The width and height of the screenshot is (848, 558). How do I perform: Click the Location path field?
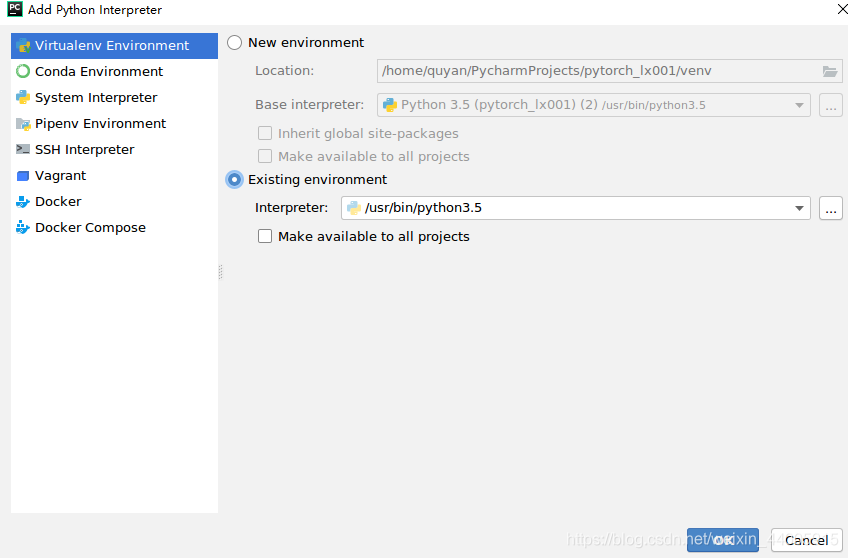[610, 71]
